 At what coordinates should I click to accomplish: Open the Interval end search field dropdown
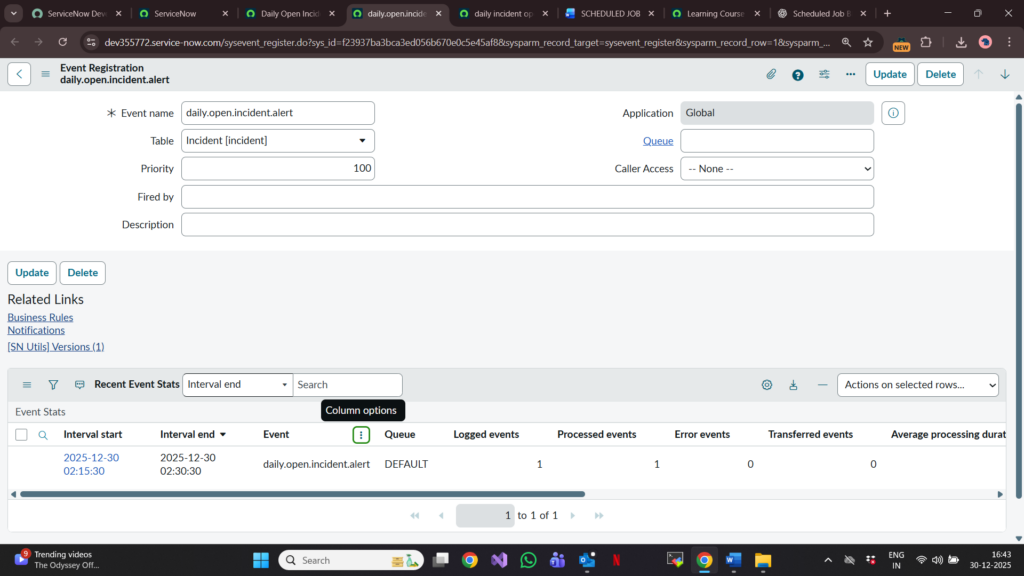[x=237, y=385]
